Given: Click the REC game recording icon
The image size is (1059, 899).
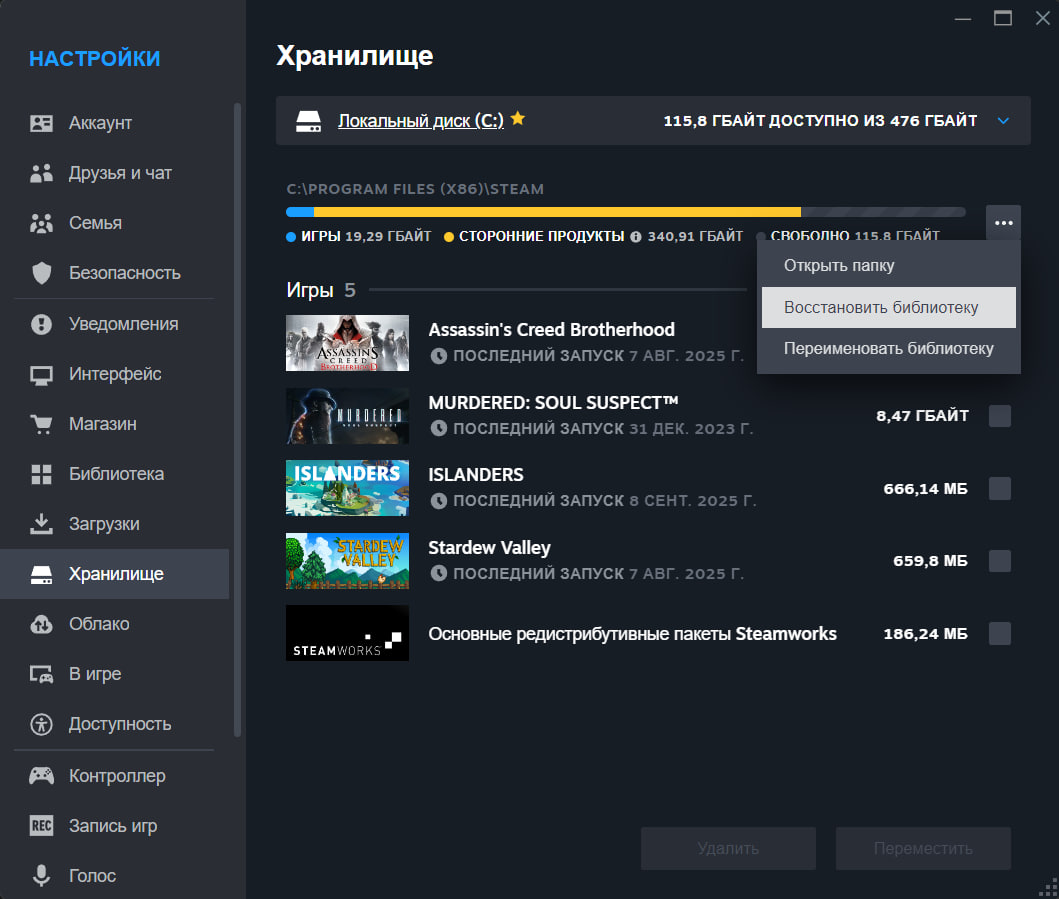Looking at the screenshot, I should tap(41, 825).
